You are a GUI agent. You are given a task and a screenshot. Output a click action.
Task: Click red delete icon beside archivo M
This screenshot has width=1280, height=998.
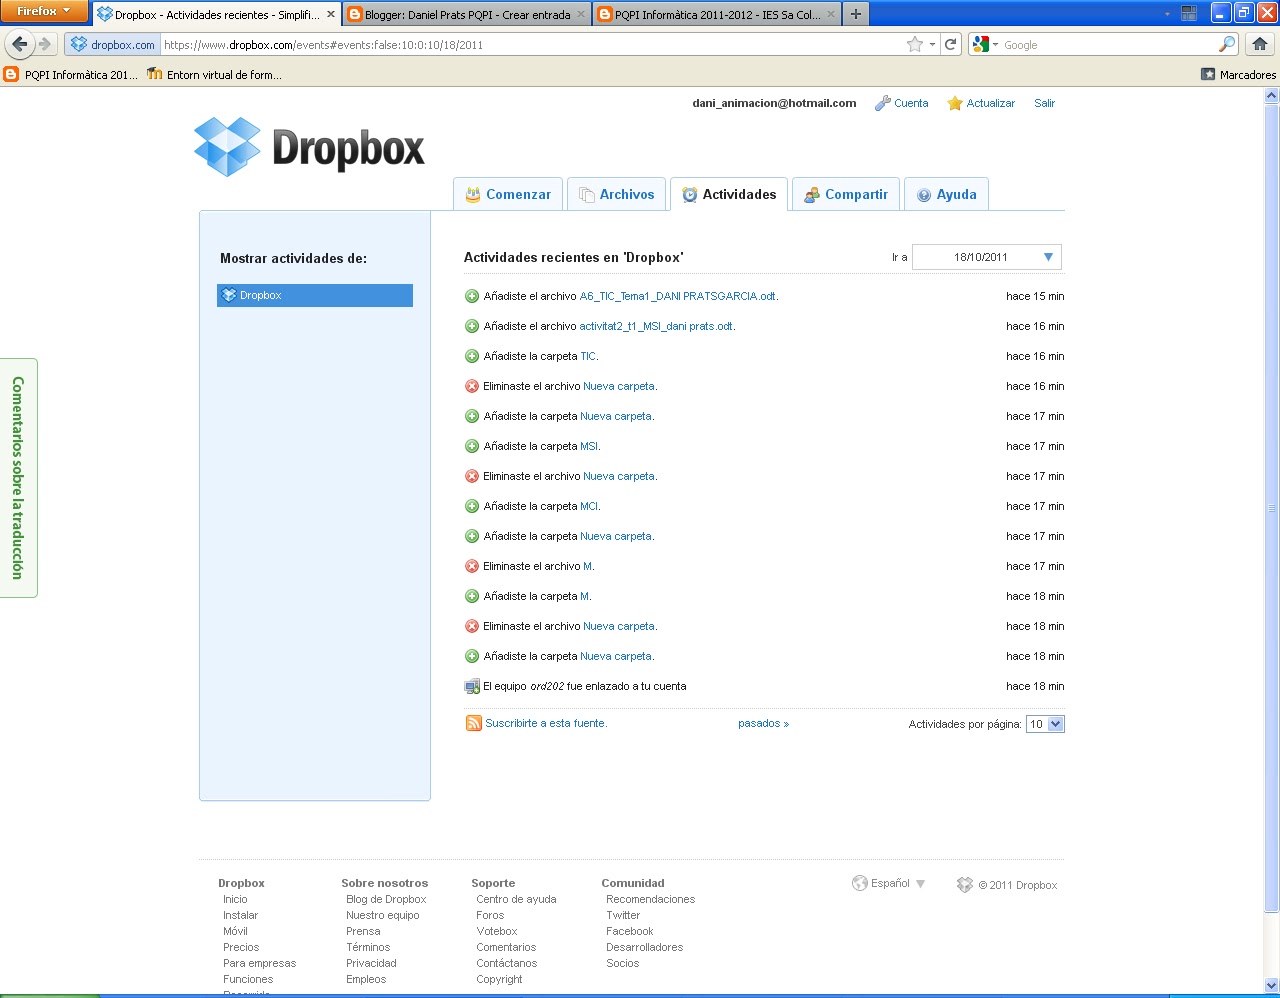click(x=472, y=566)
